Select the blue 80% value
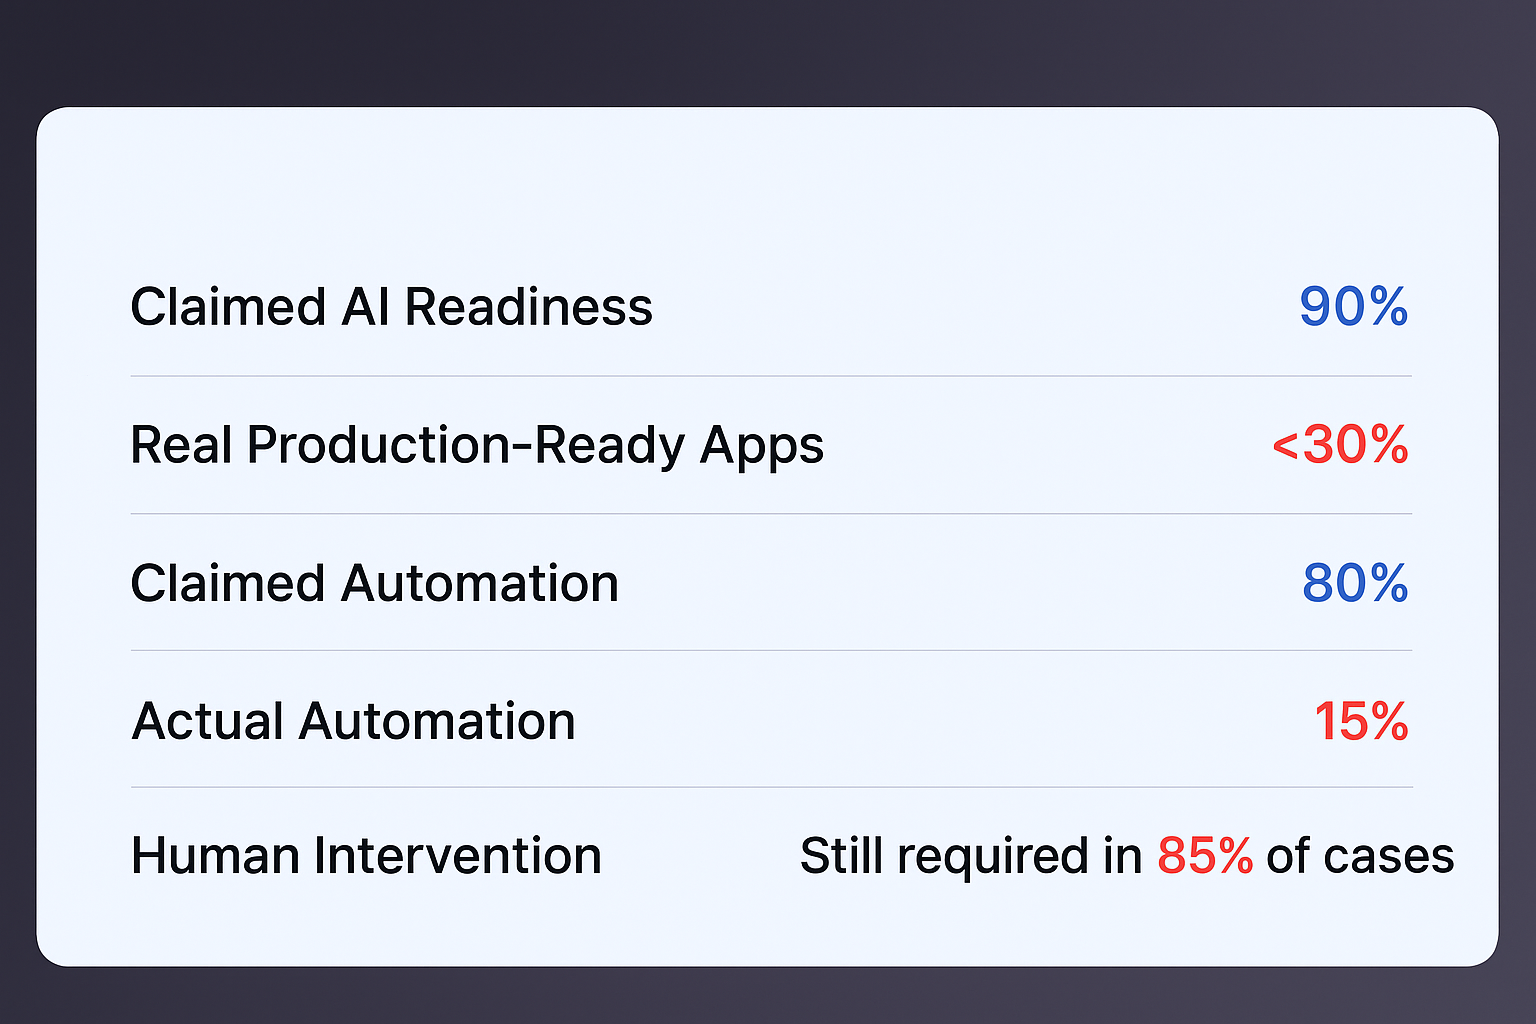Viewport: 1536px width, 1024px height. (x=1355, y=583)
